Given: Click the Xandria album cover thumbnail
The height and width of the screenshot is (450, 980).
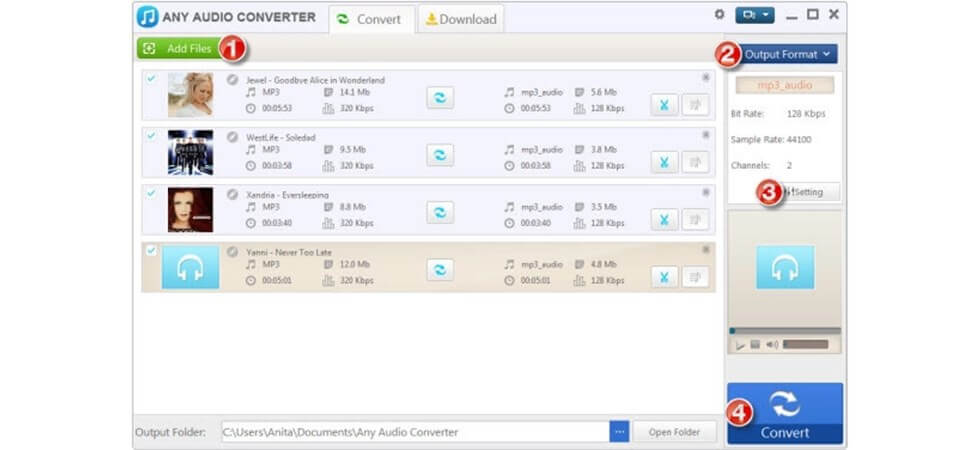Looking at the screenshot, I should 191,209.
